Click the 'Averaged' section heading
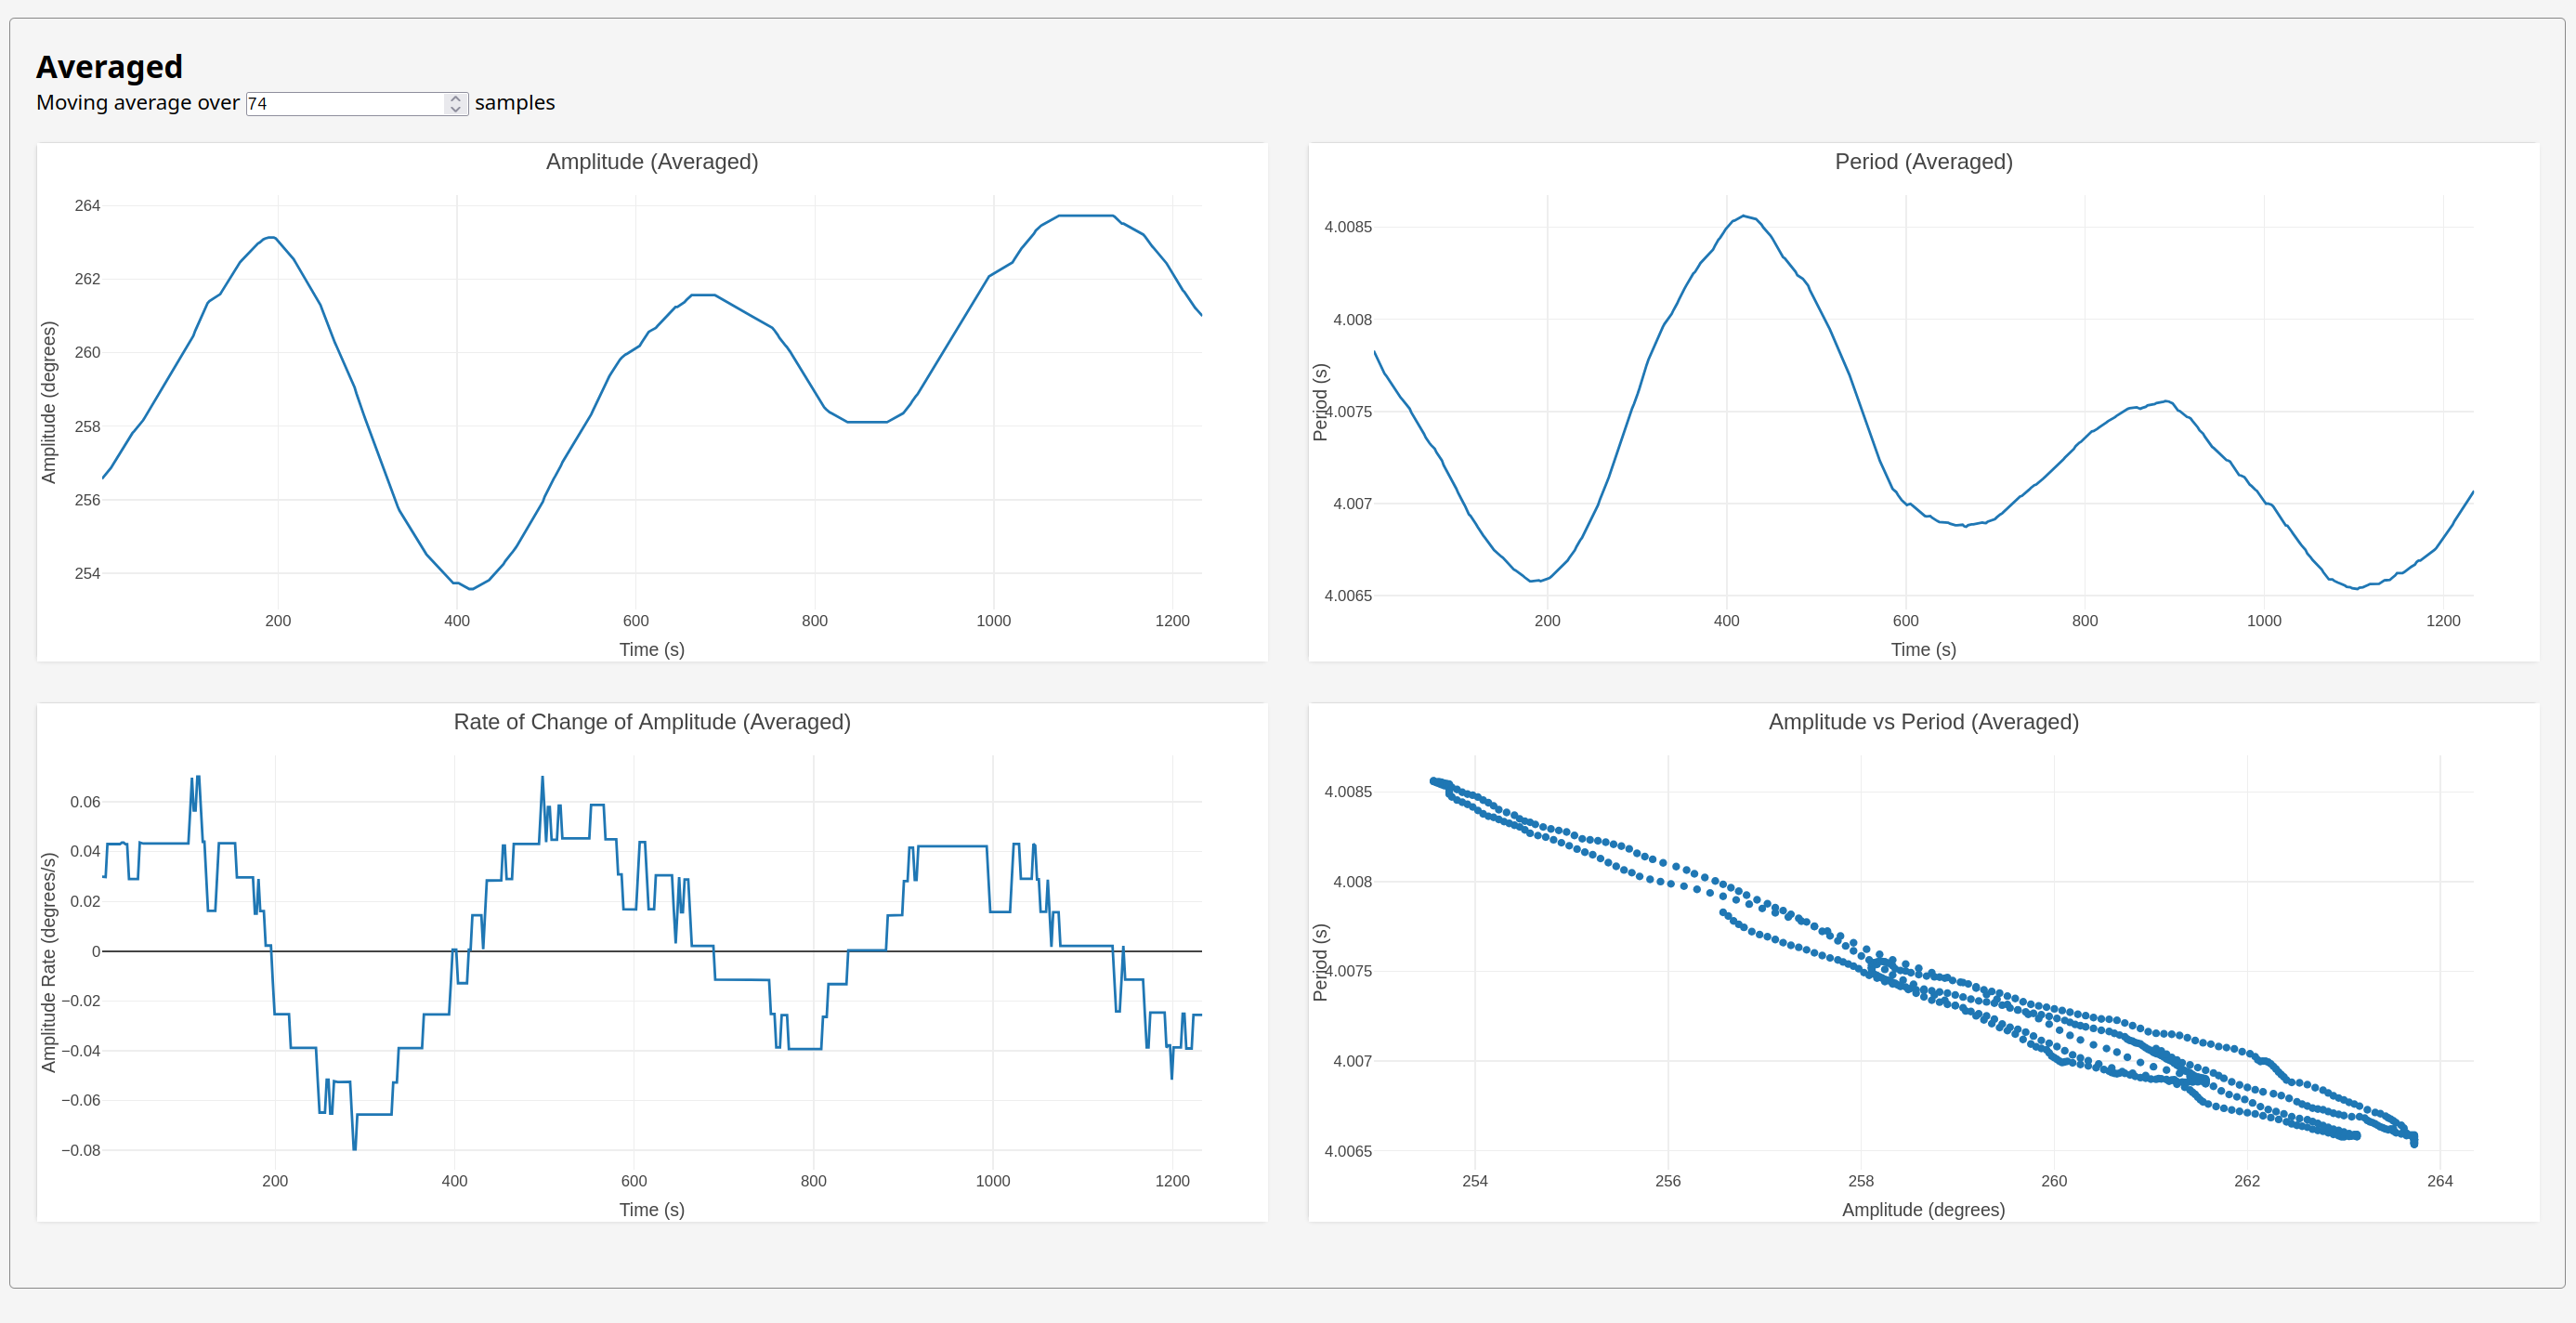 click(x=109, y=67)
